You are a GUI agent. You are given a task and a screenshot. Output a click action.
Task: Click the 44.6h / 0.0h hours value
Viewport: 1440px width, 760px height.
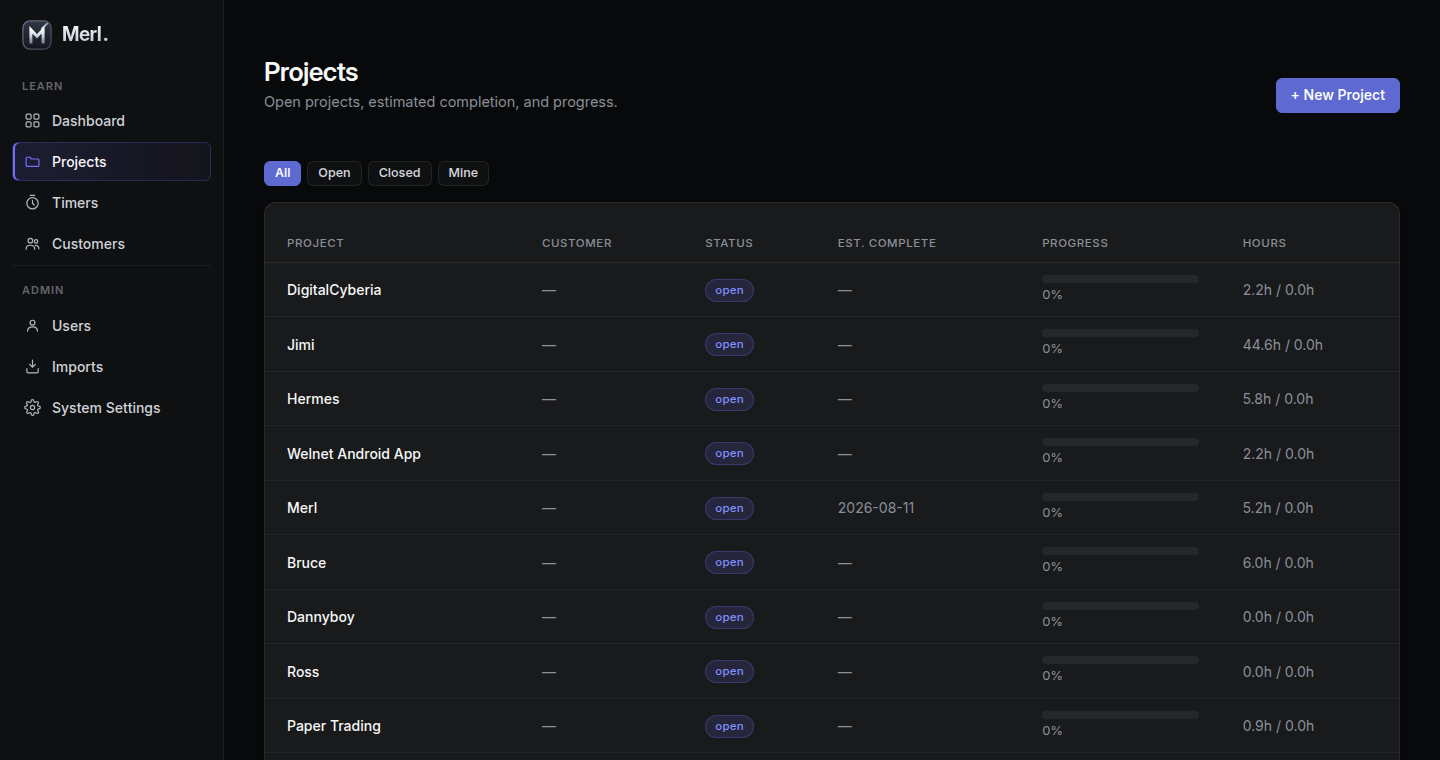point(1283,345)
